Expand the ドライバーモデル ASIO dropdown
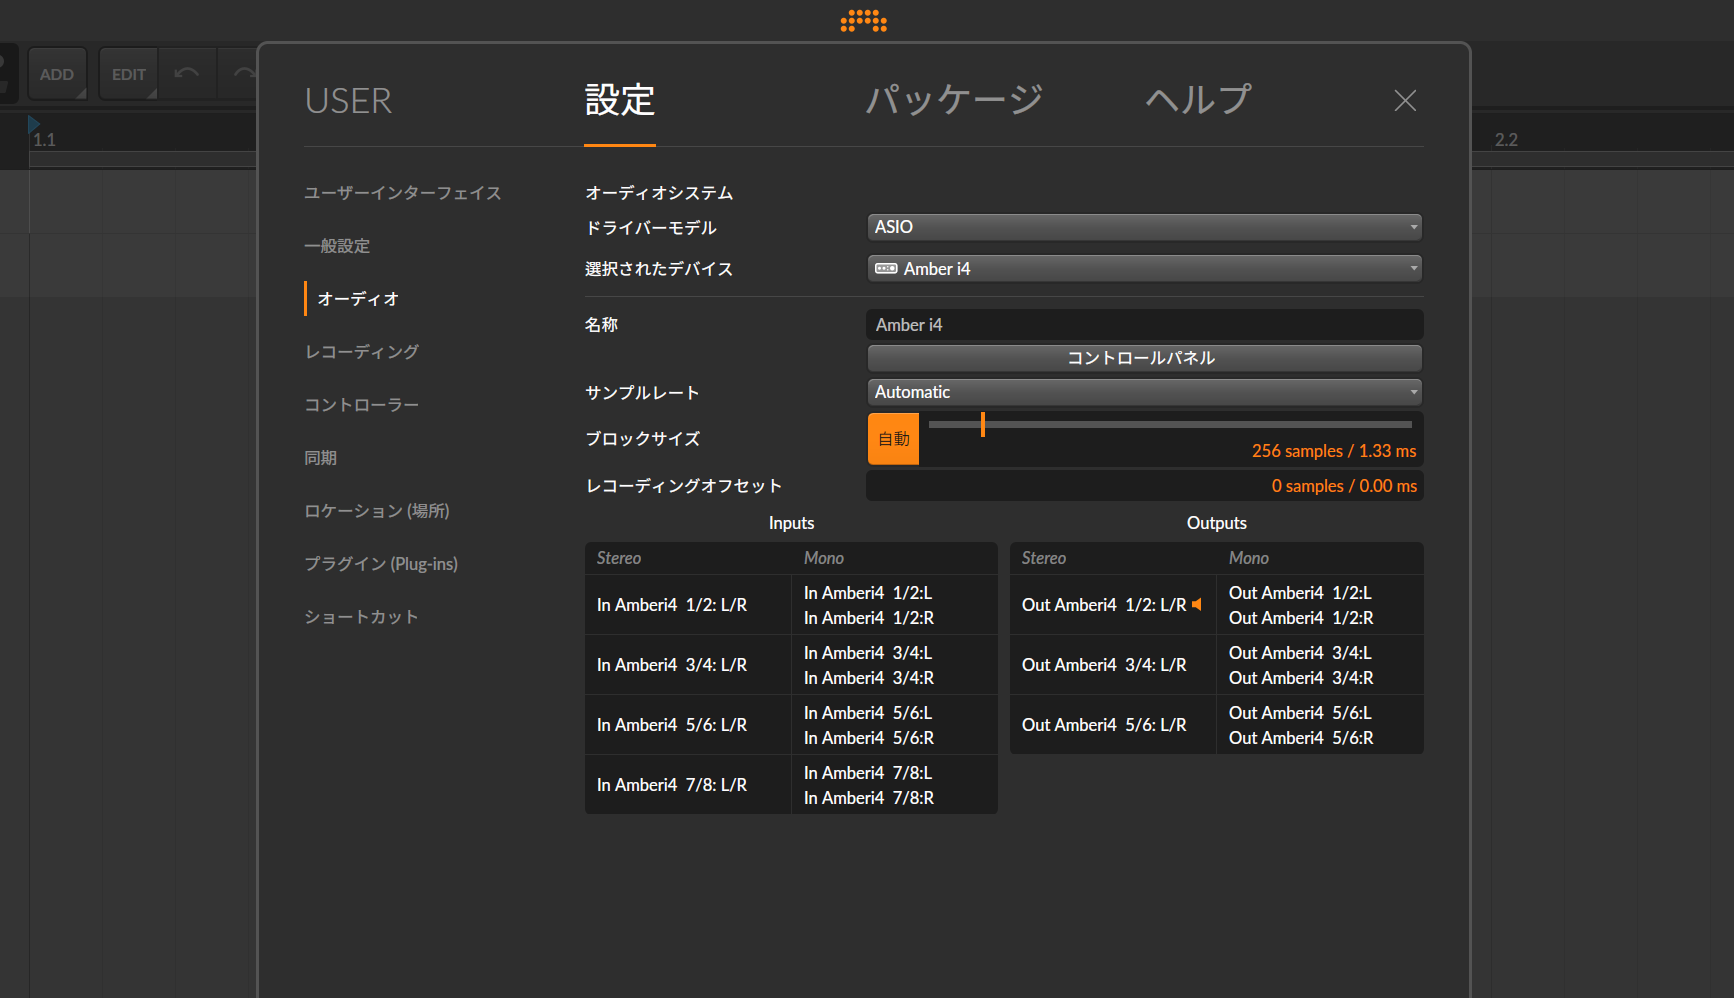Image resolution: width=1734 pixels, height=998 pixels. [1145, 227]
